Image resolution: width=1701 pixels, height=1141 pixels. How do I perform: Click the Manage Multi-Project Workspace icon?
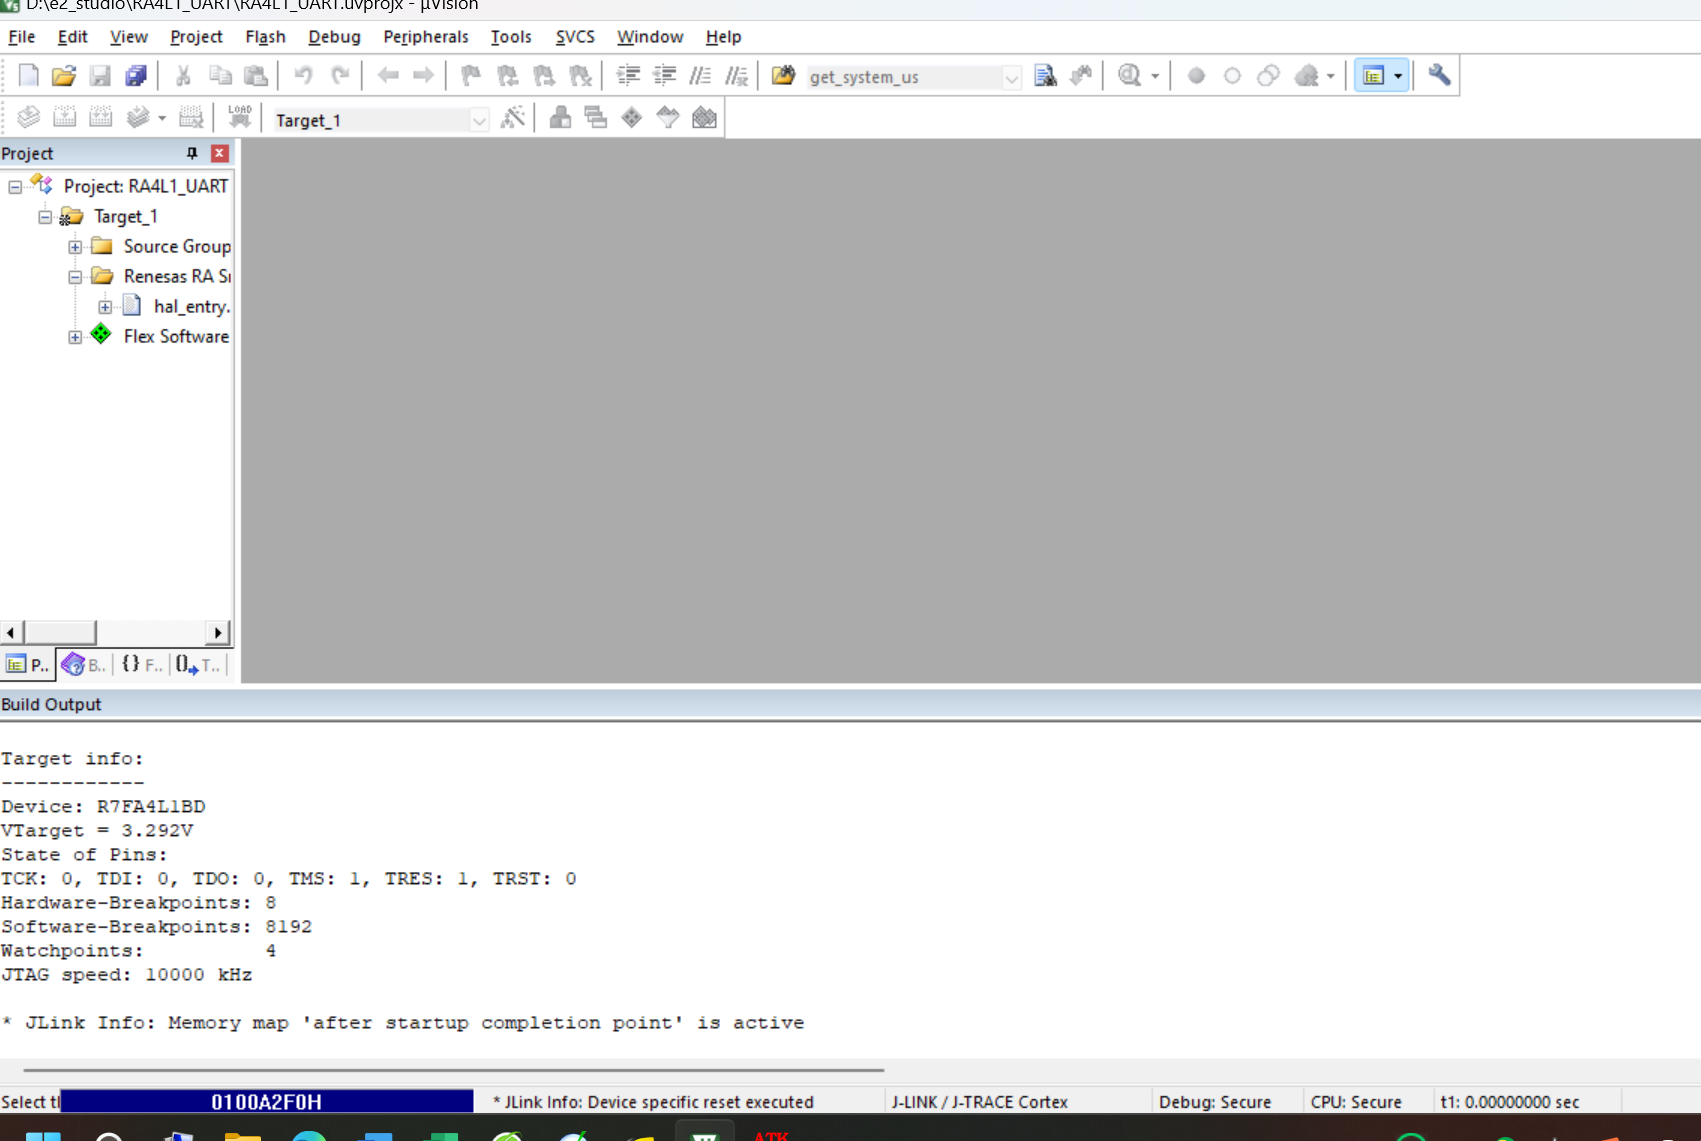pos(596,118)
